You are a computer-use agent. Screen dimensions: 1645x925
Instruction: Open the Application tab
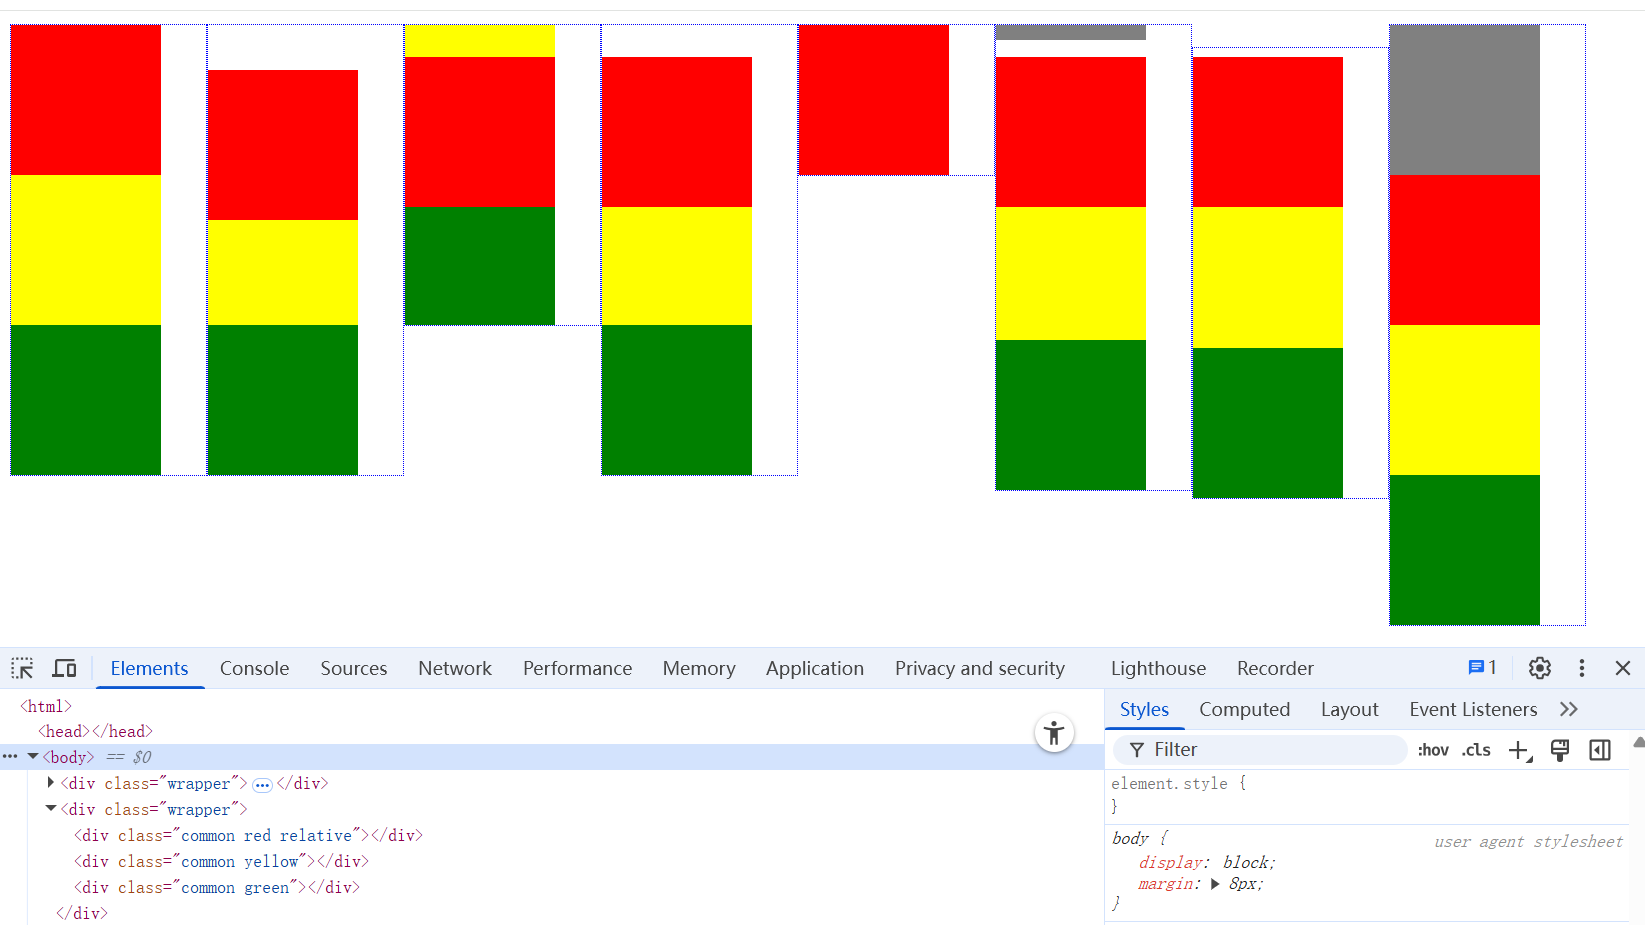[814, 668]
